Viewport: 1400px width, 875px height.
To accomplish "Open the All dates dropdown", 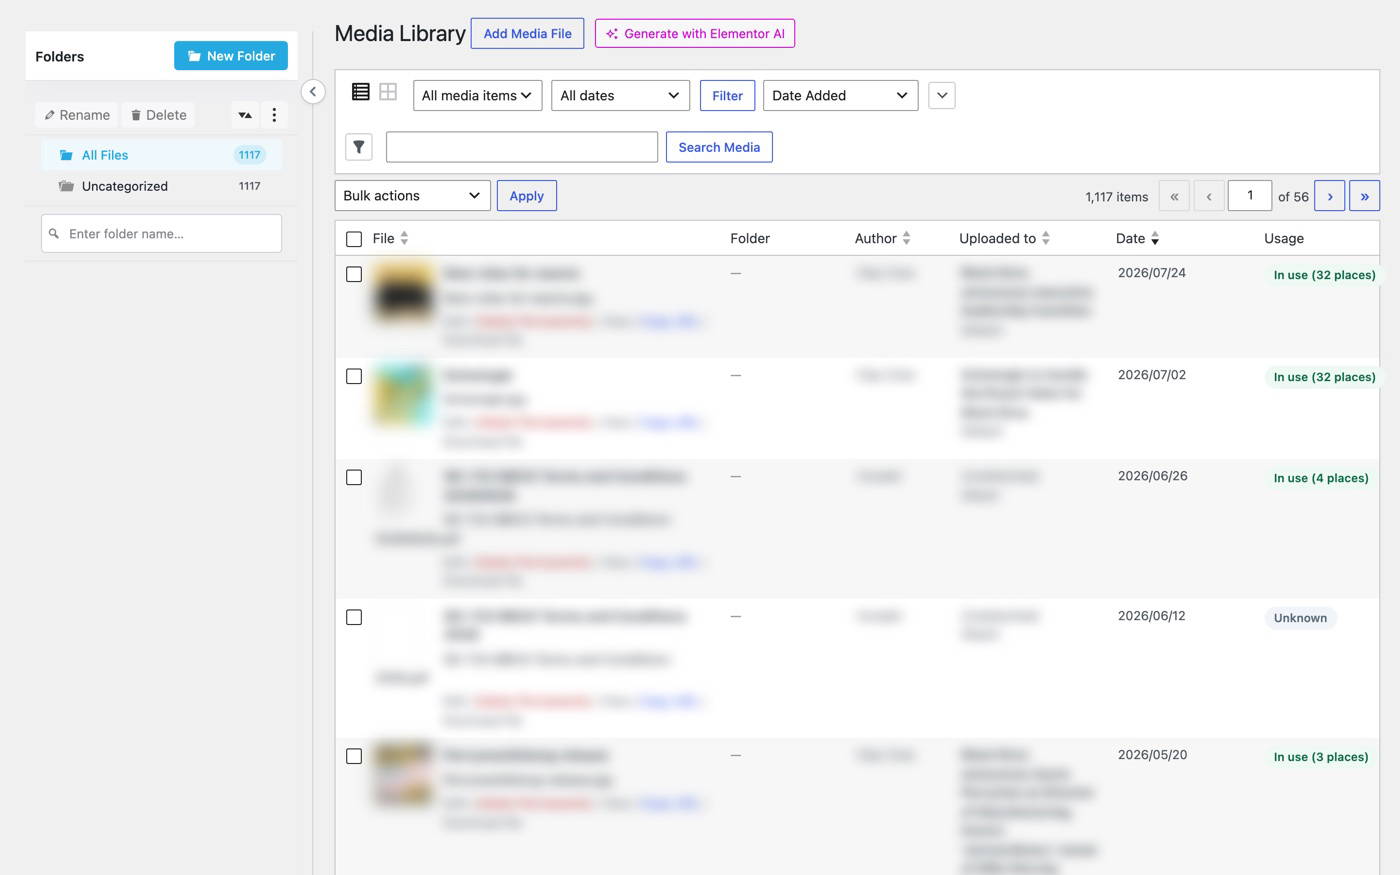I will [x=620, y=95].
